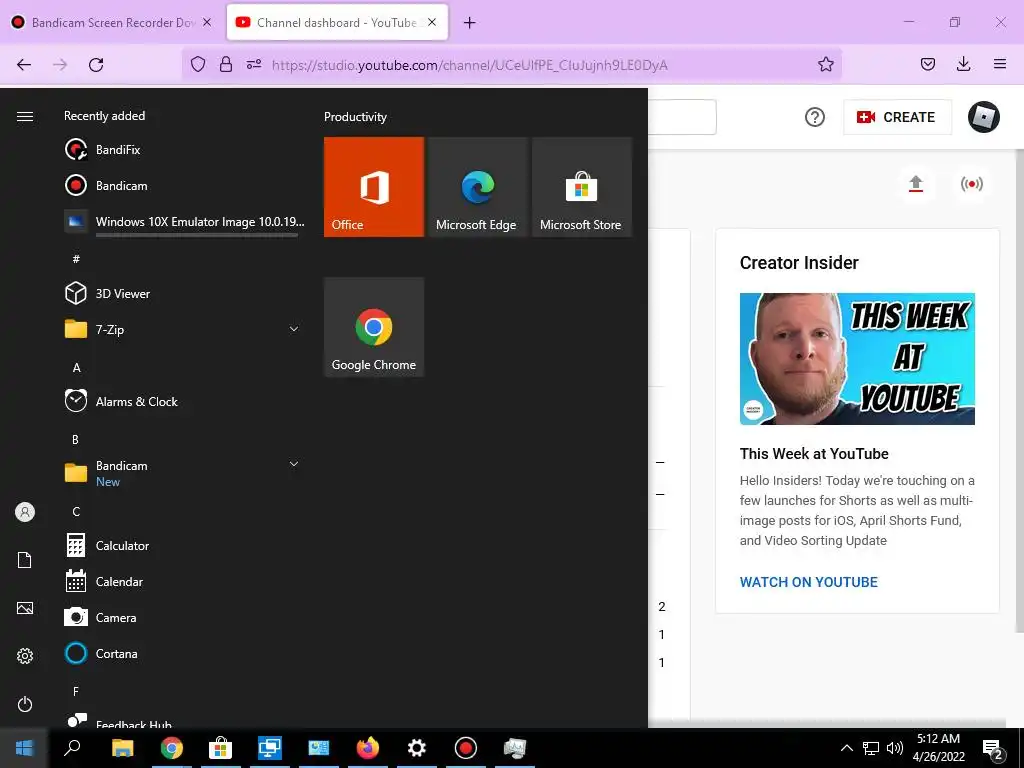
Task: Show hidden system tray icons
Action: coord(846,748)
